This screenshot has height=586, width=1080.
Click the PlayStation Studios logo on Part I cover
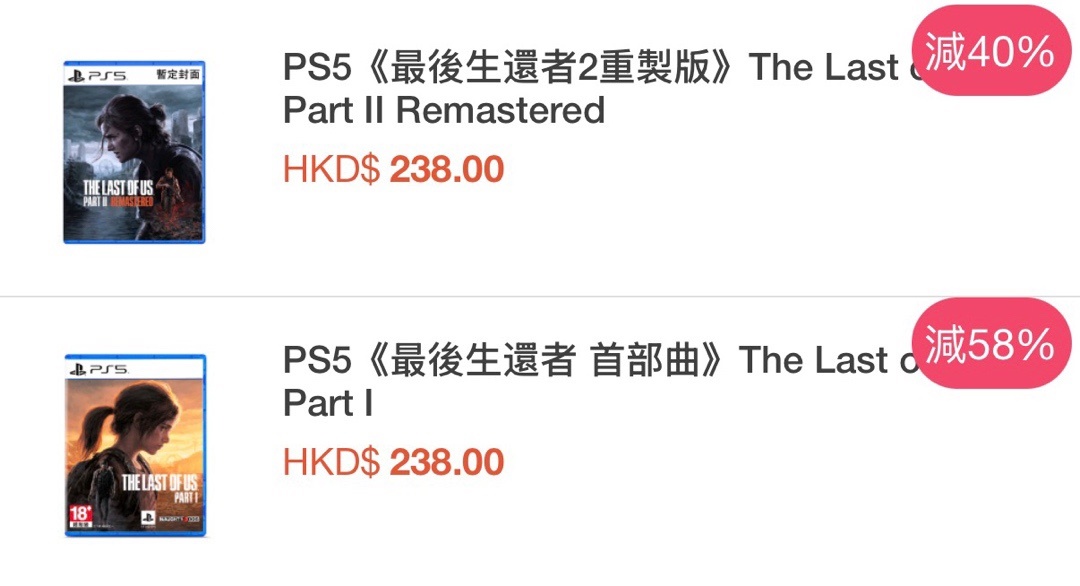click(x=146, y=519)
